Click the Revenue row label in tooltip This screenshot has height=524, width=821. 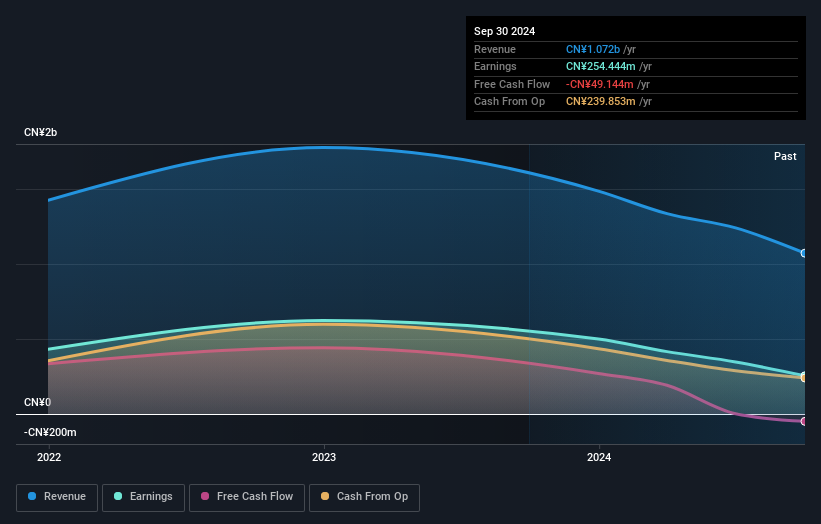click(x=495, y=49)
